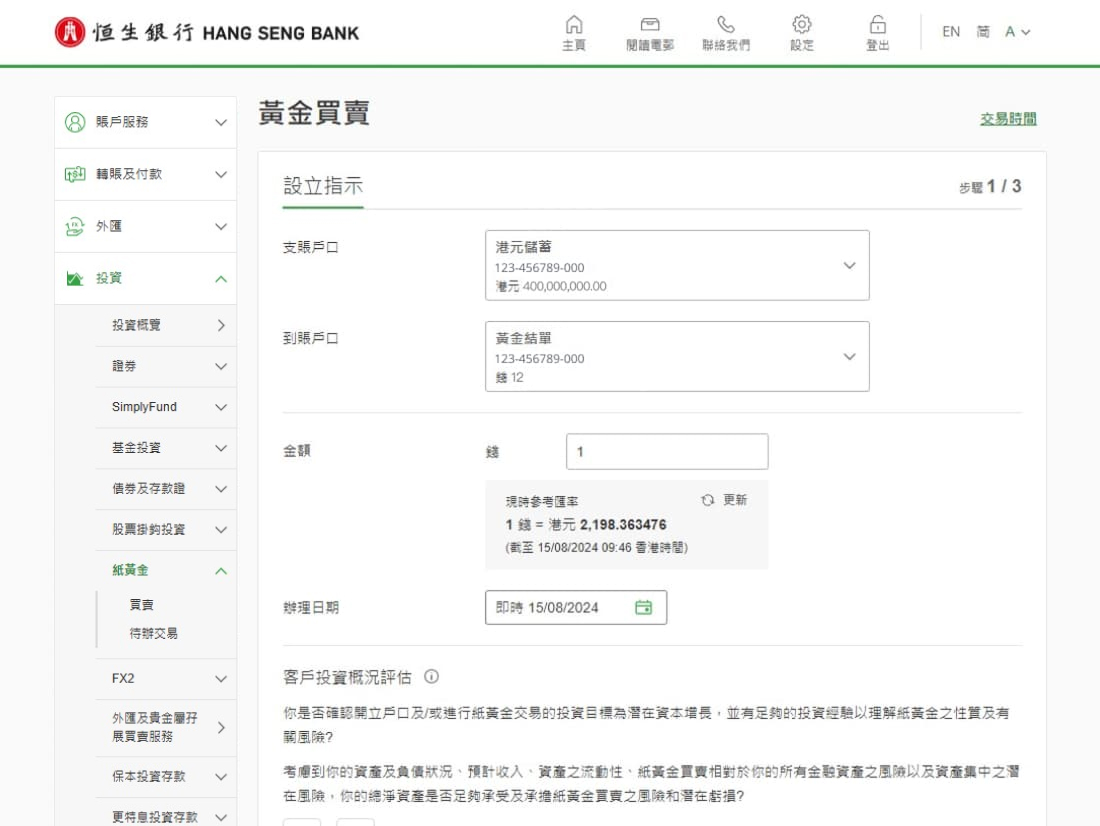Open the debit account dropdown
This screenshot has height=826, width=1100.
(676, 265)
